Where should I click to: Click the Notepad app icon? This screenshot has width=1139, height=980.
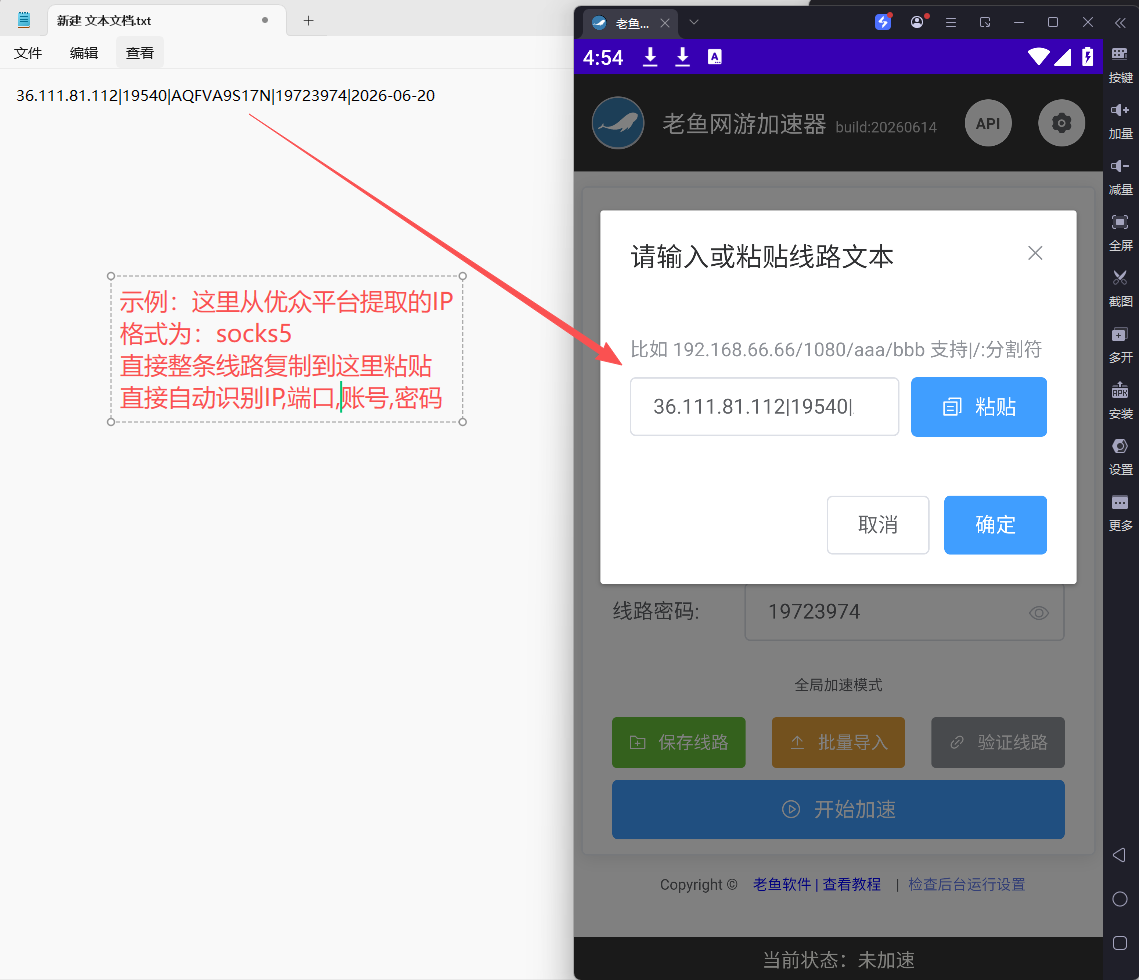(24, 20)
